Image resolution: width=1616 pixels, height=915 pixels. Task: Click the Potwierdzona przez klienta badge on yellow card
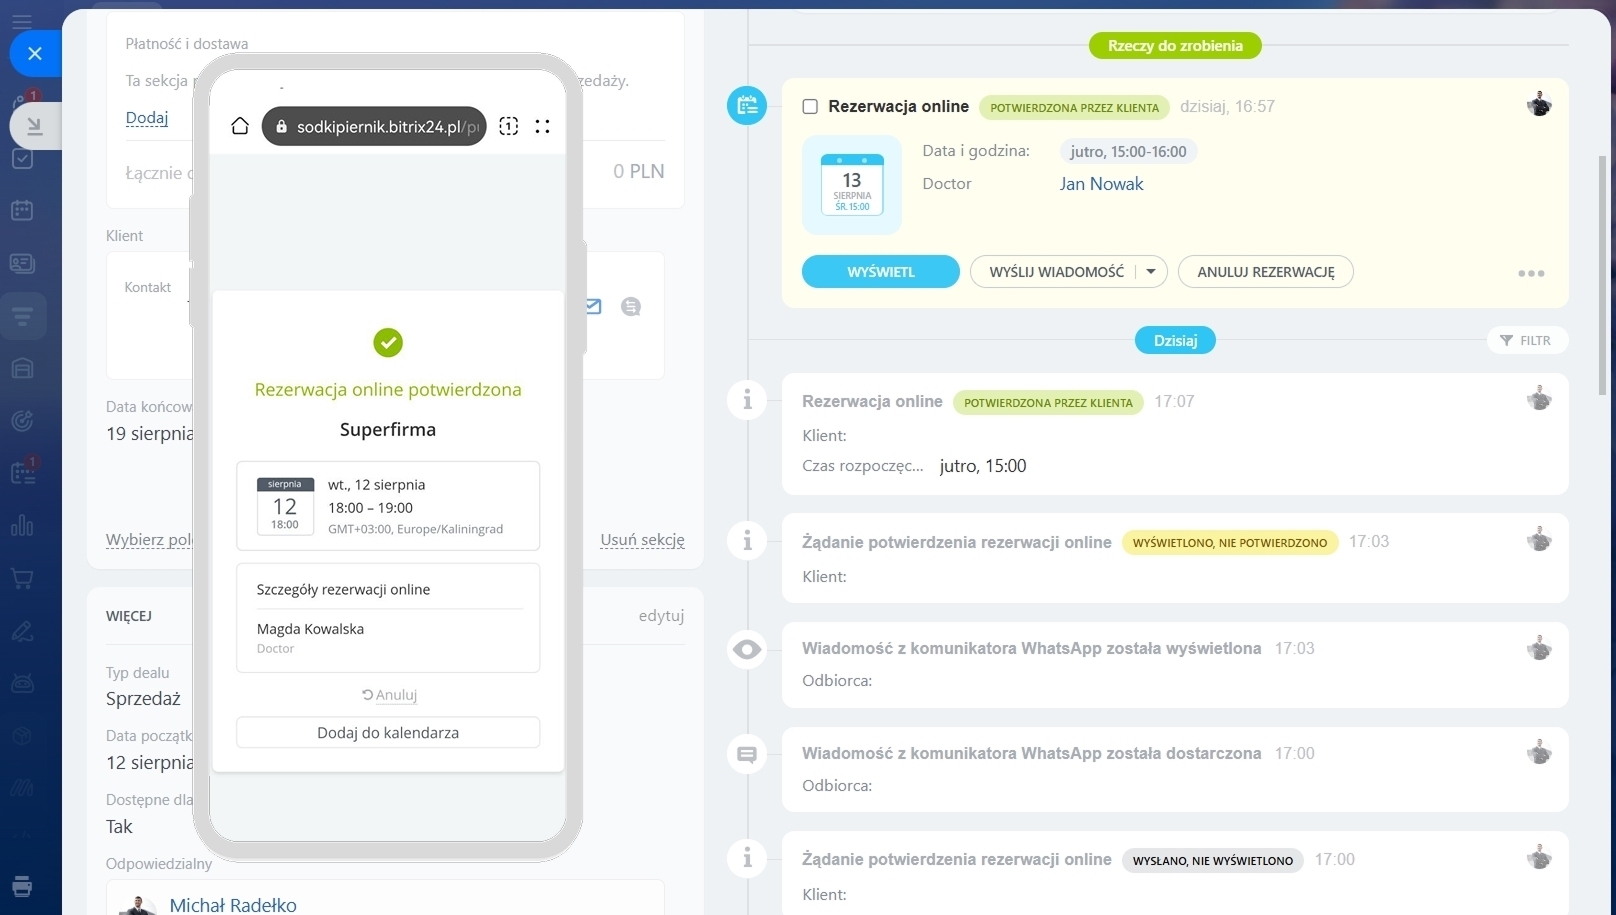coord(1074,108)
